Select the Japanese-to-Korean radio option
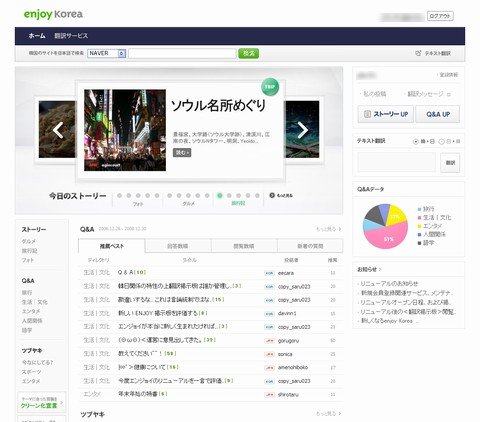Screen dimensions: 480x422 pyautogui.click(x=441, y=142)
